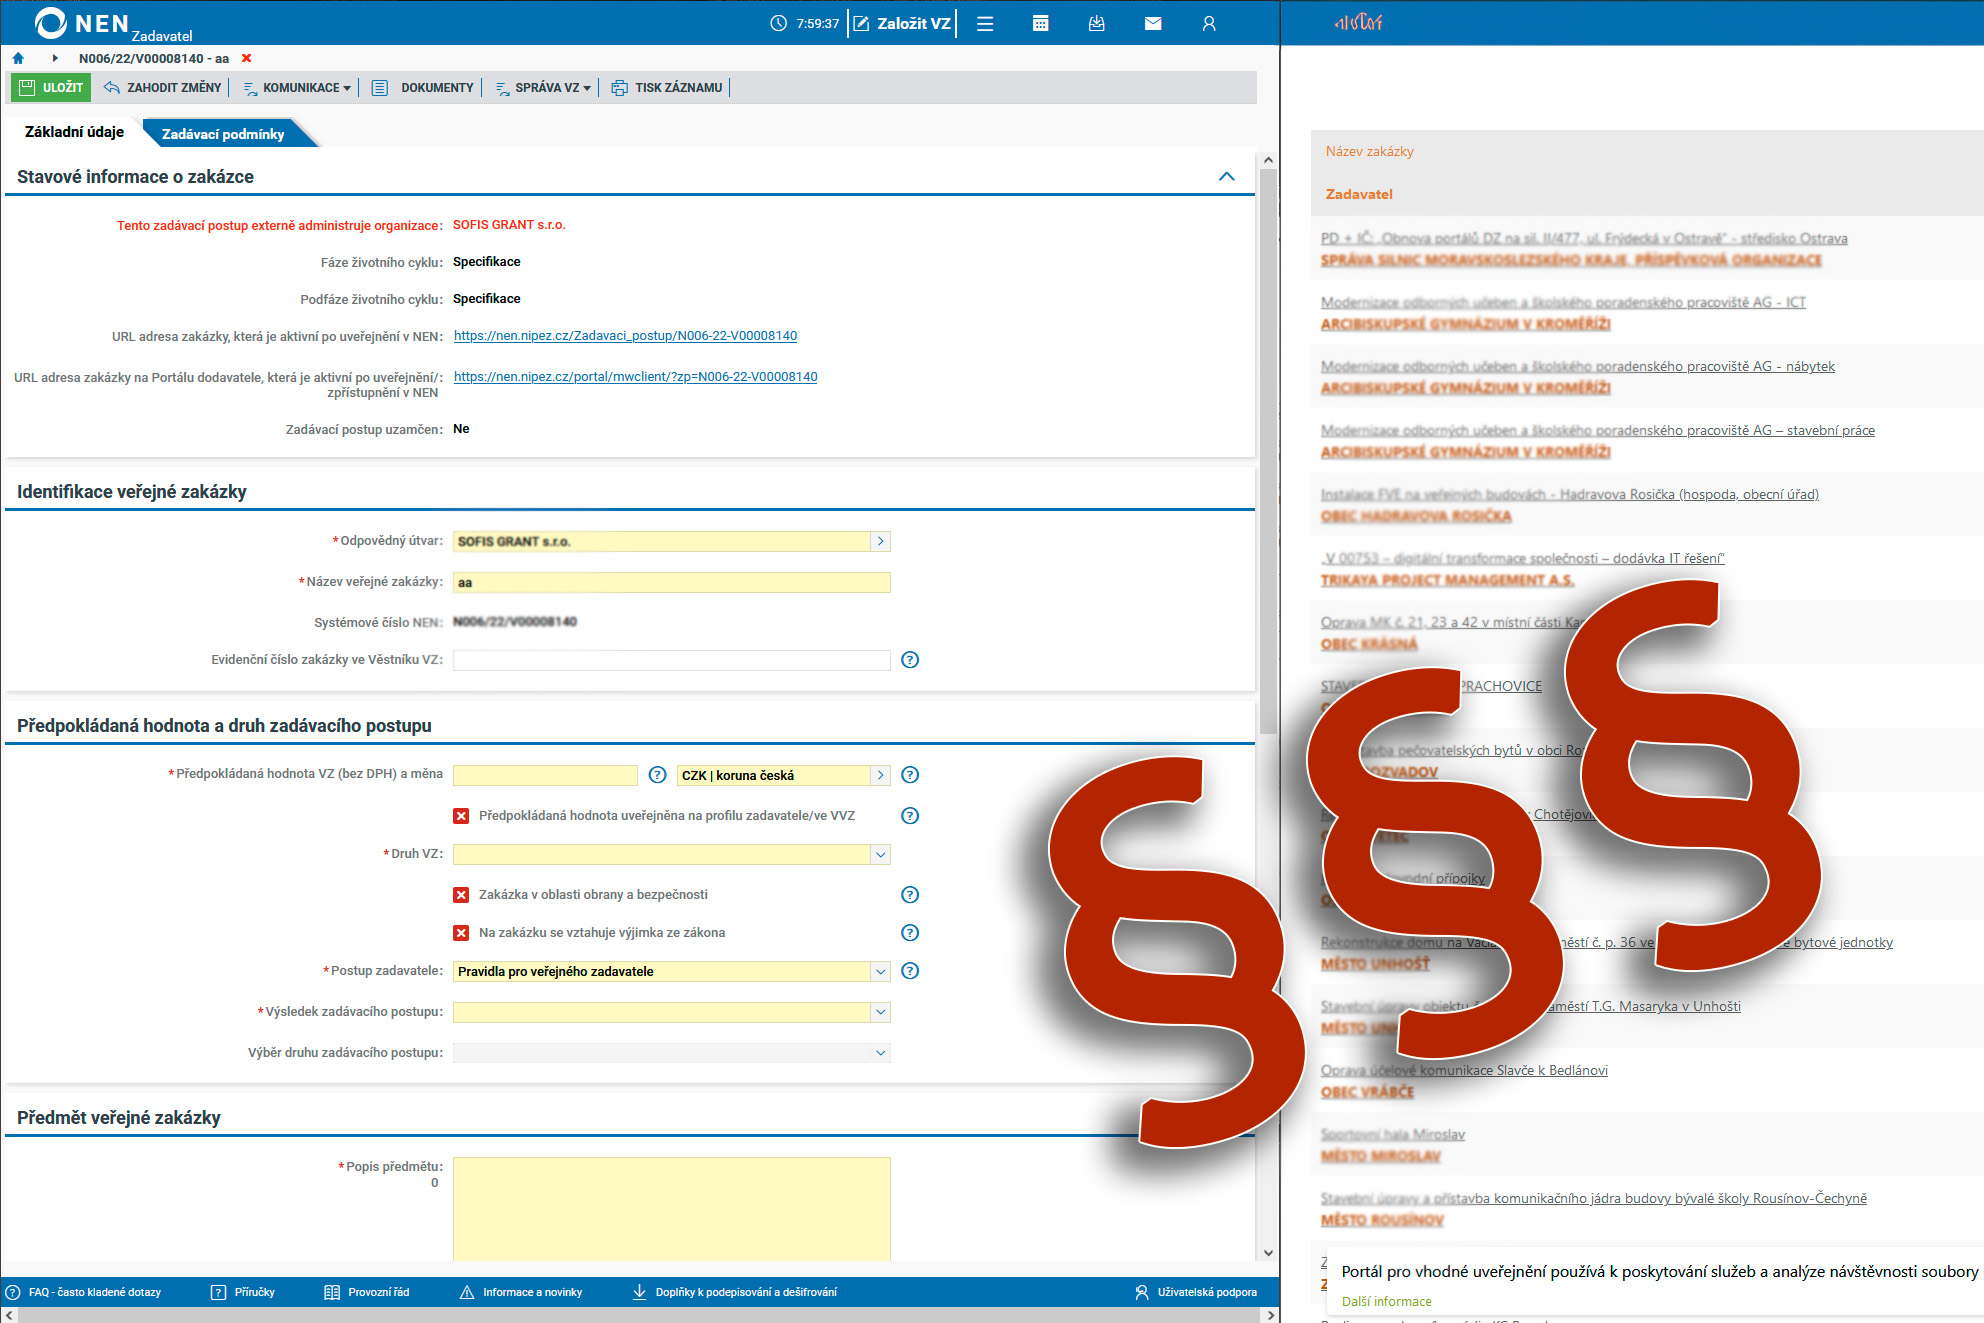Open Provozní řád in the footer
Viewport: 1984px width, 1323px height.
[x=367, y=1292]
